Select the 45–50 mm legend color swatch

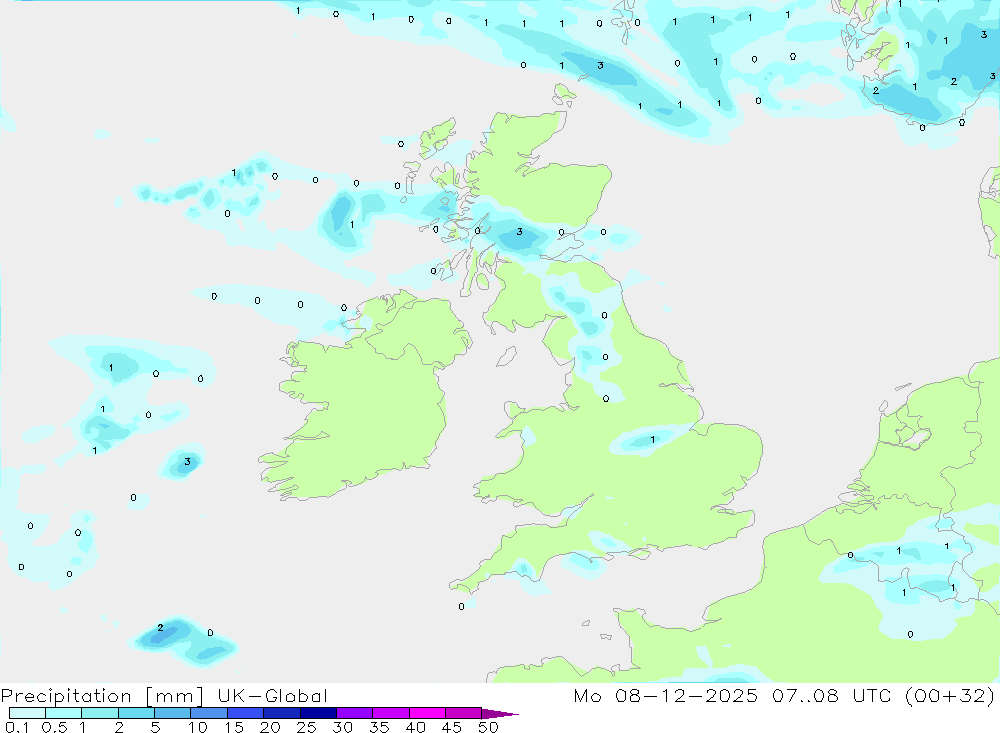463,713
